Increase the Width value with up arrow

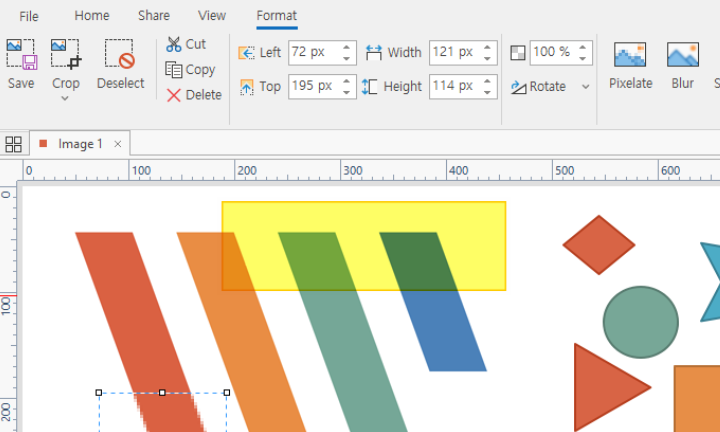click(488, 47)
